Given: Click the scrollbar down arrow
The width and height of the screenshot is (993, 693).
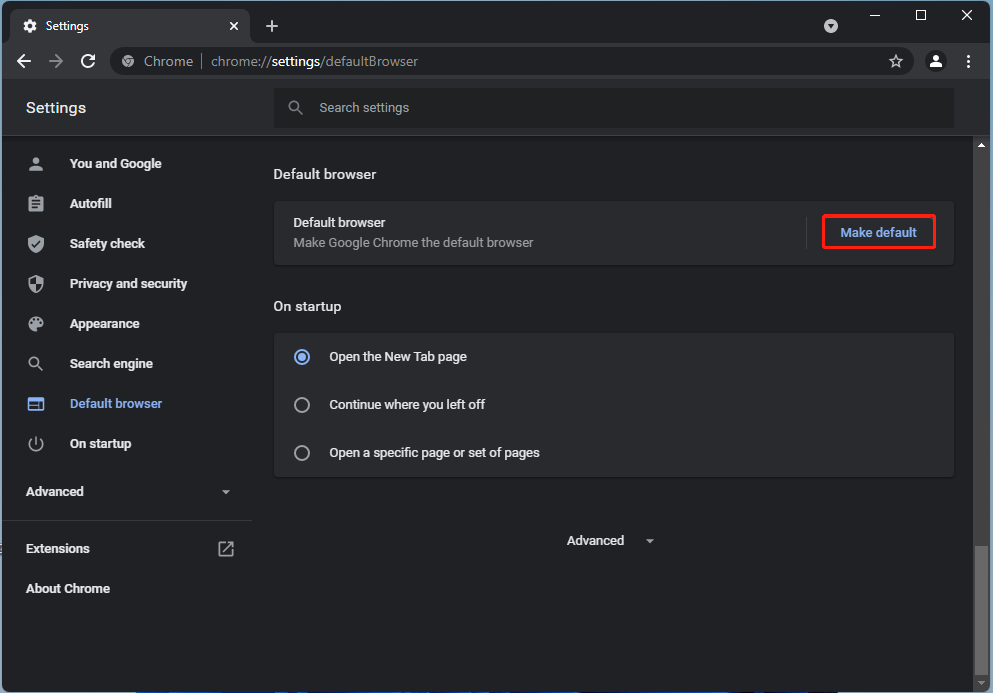Looking at the screenshot, I should click(981, 683).
